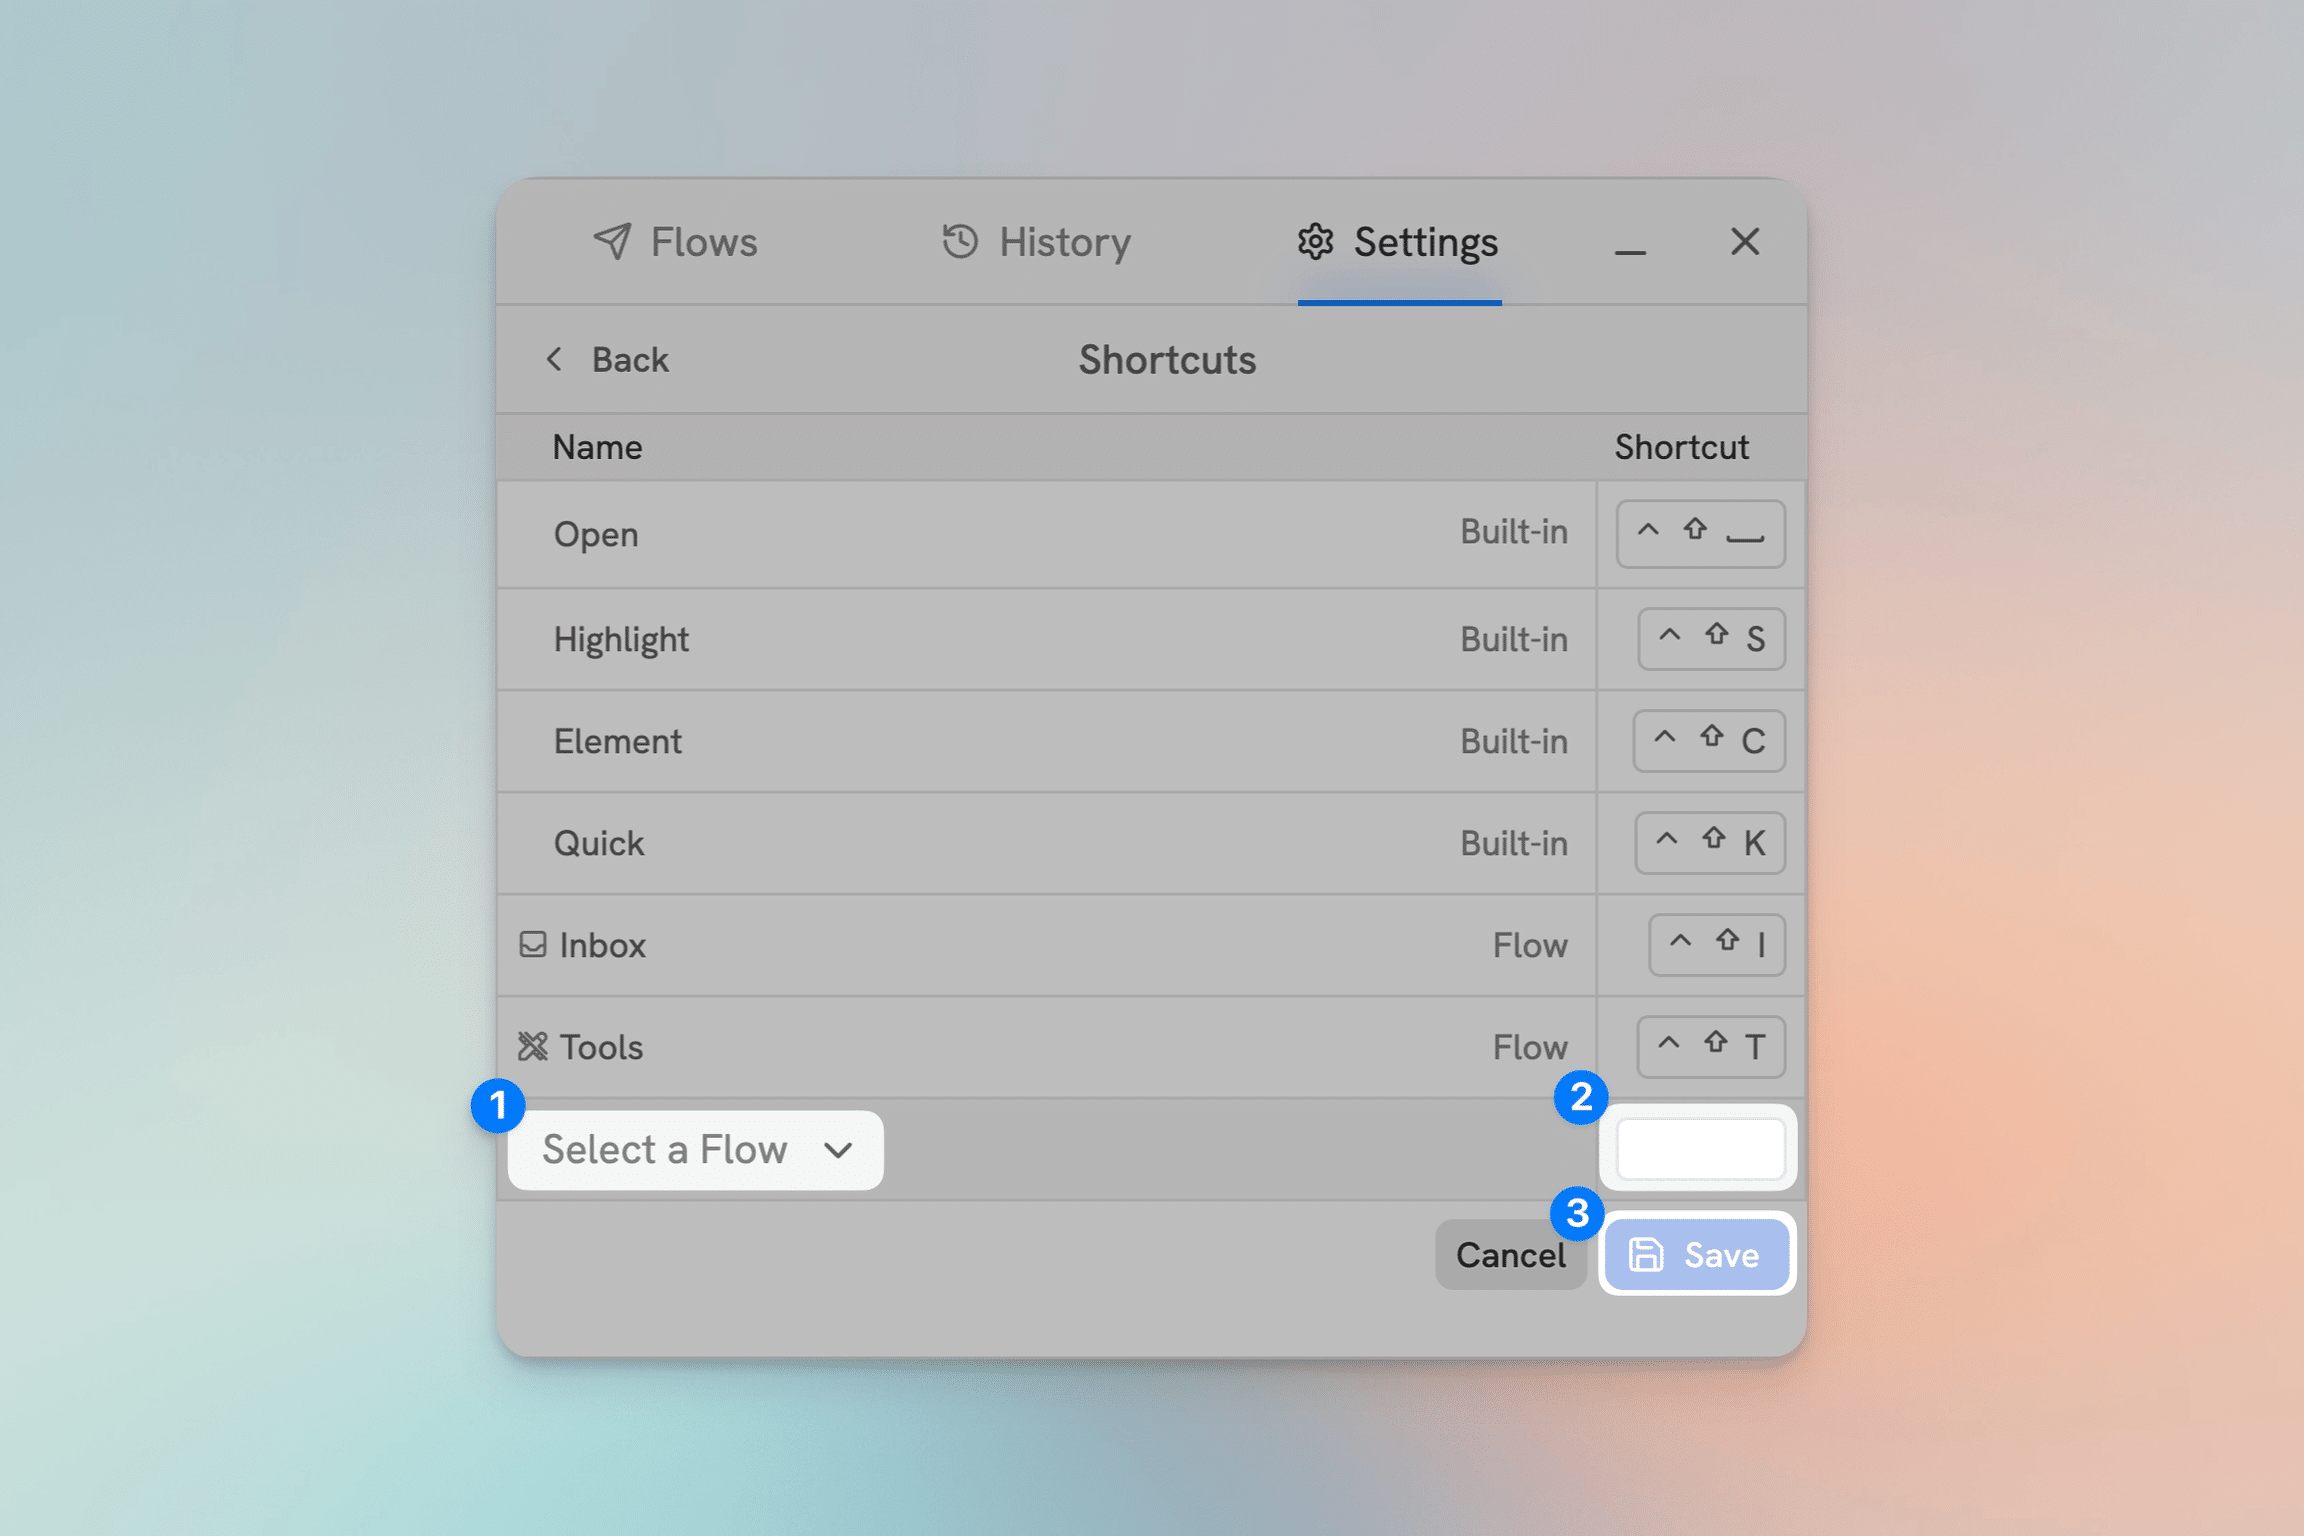Edit the Open shortcut key box

1700,534
